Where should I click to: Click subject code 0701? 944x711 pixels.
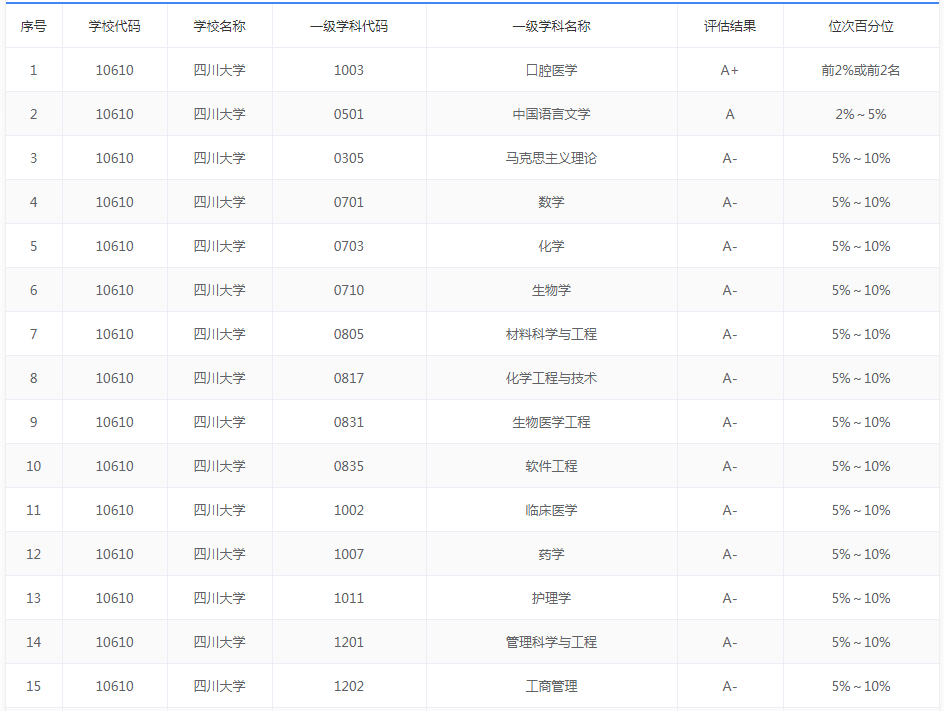click(x=349, y=202)
